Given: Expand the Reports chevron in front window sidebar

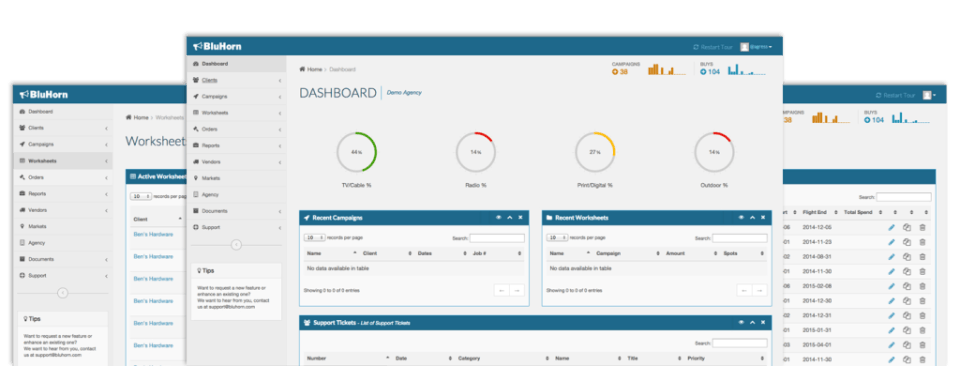Looking at the screenshot, I should [x=280, y=146].
